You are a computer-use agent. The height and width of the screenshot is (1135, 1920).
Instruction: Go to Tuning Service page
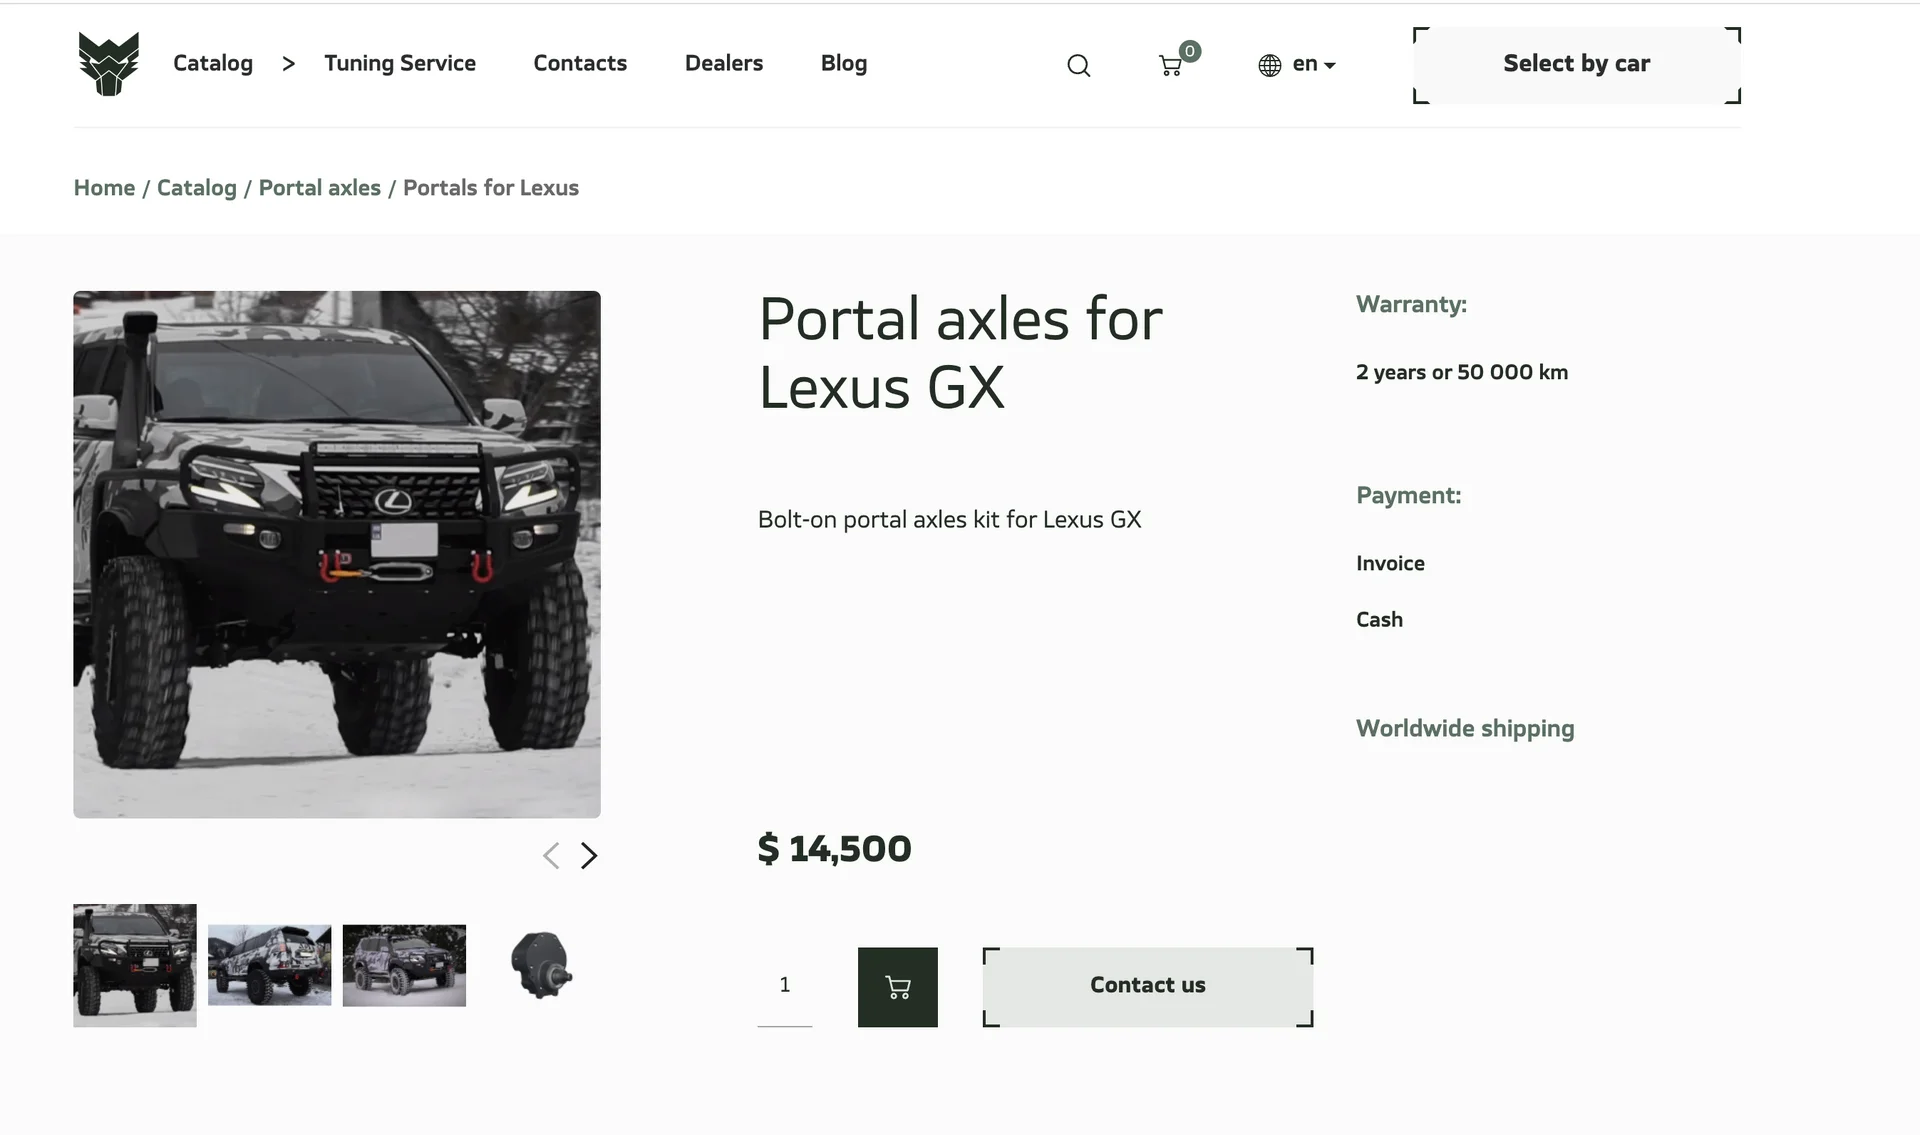coord(400,64)
